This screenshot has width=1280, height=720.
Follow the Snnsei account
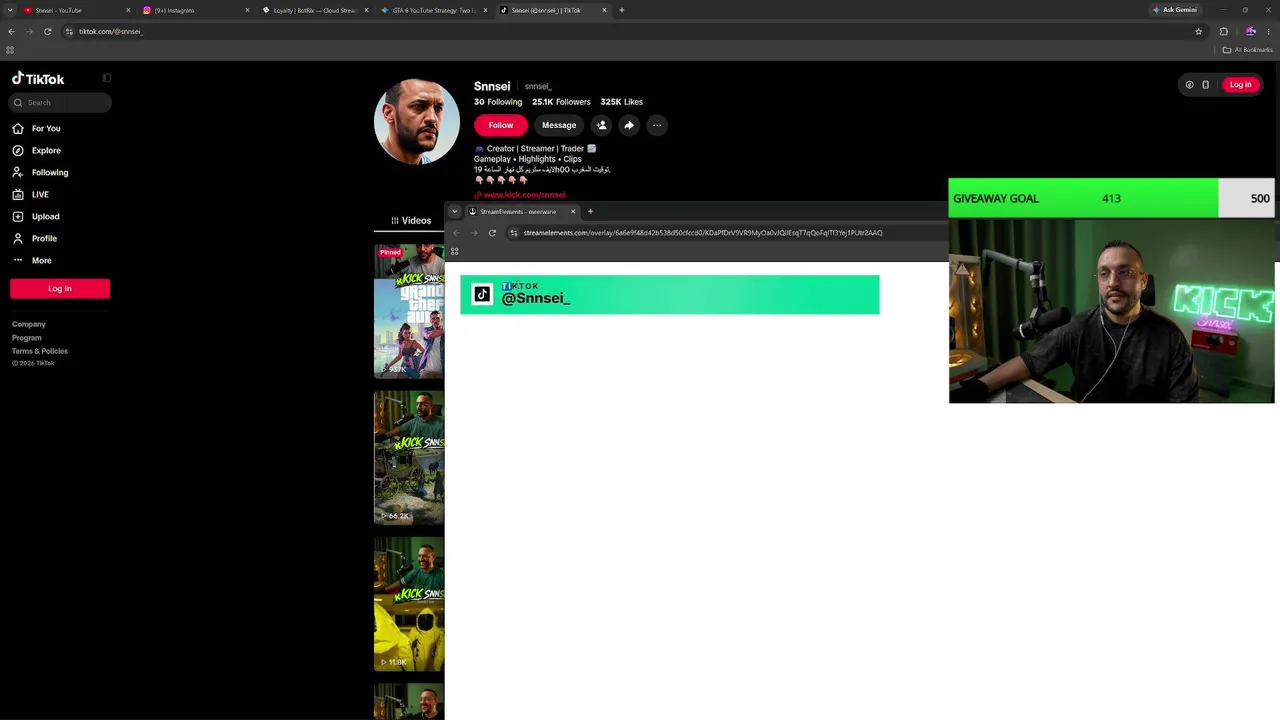(501, 125)
